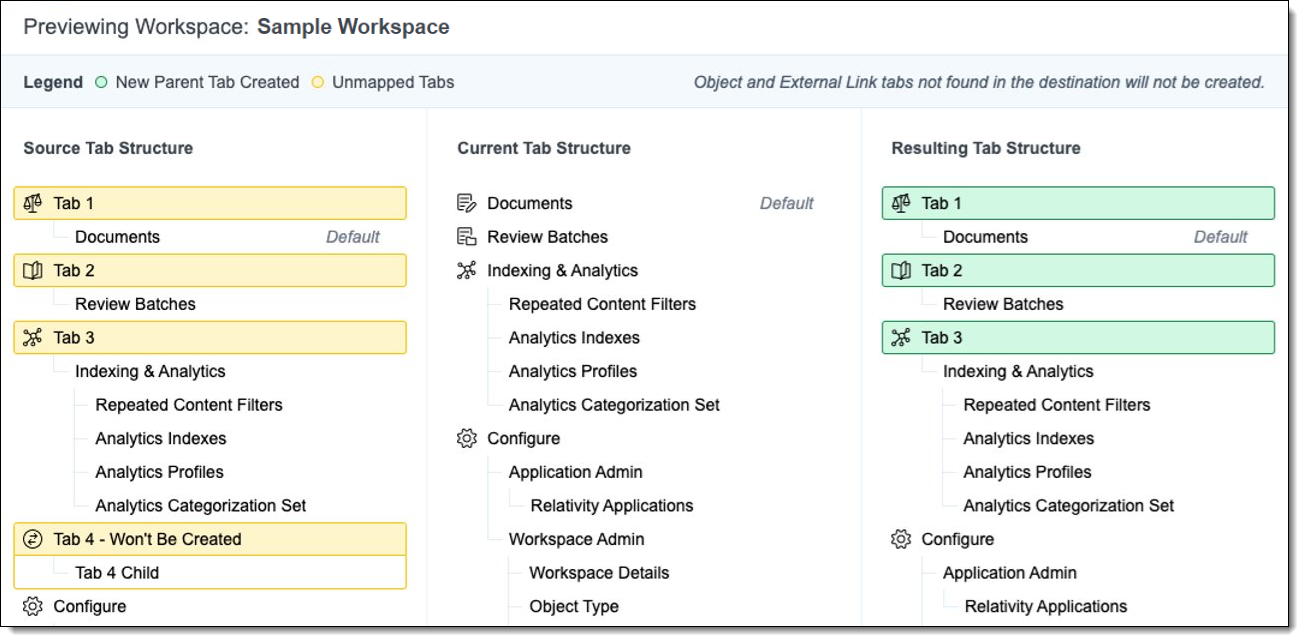
Task: Click Analytics Categorization Set in source structure
Action: coord(200,506)
